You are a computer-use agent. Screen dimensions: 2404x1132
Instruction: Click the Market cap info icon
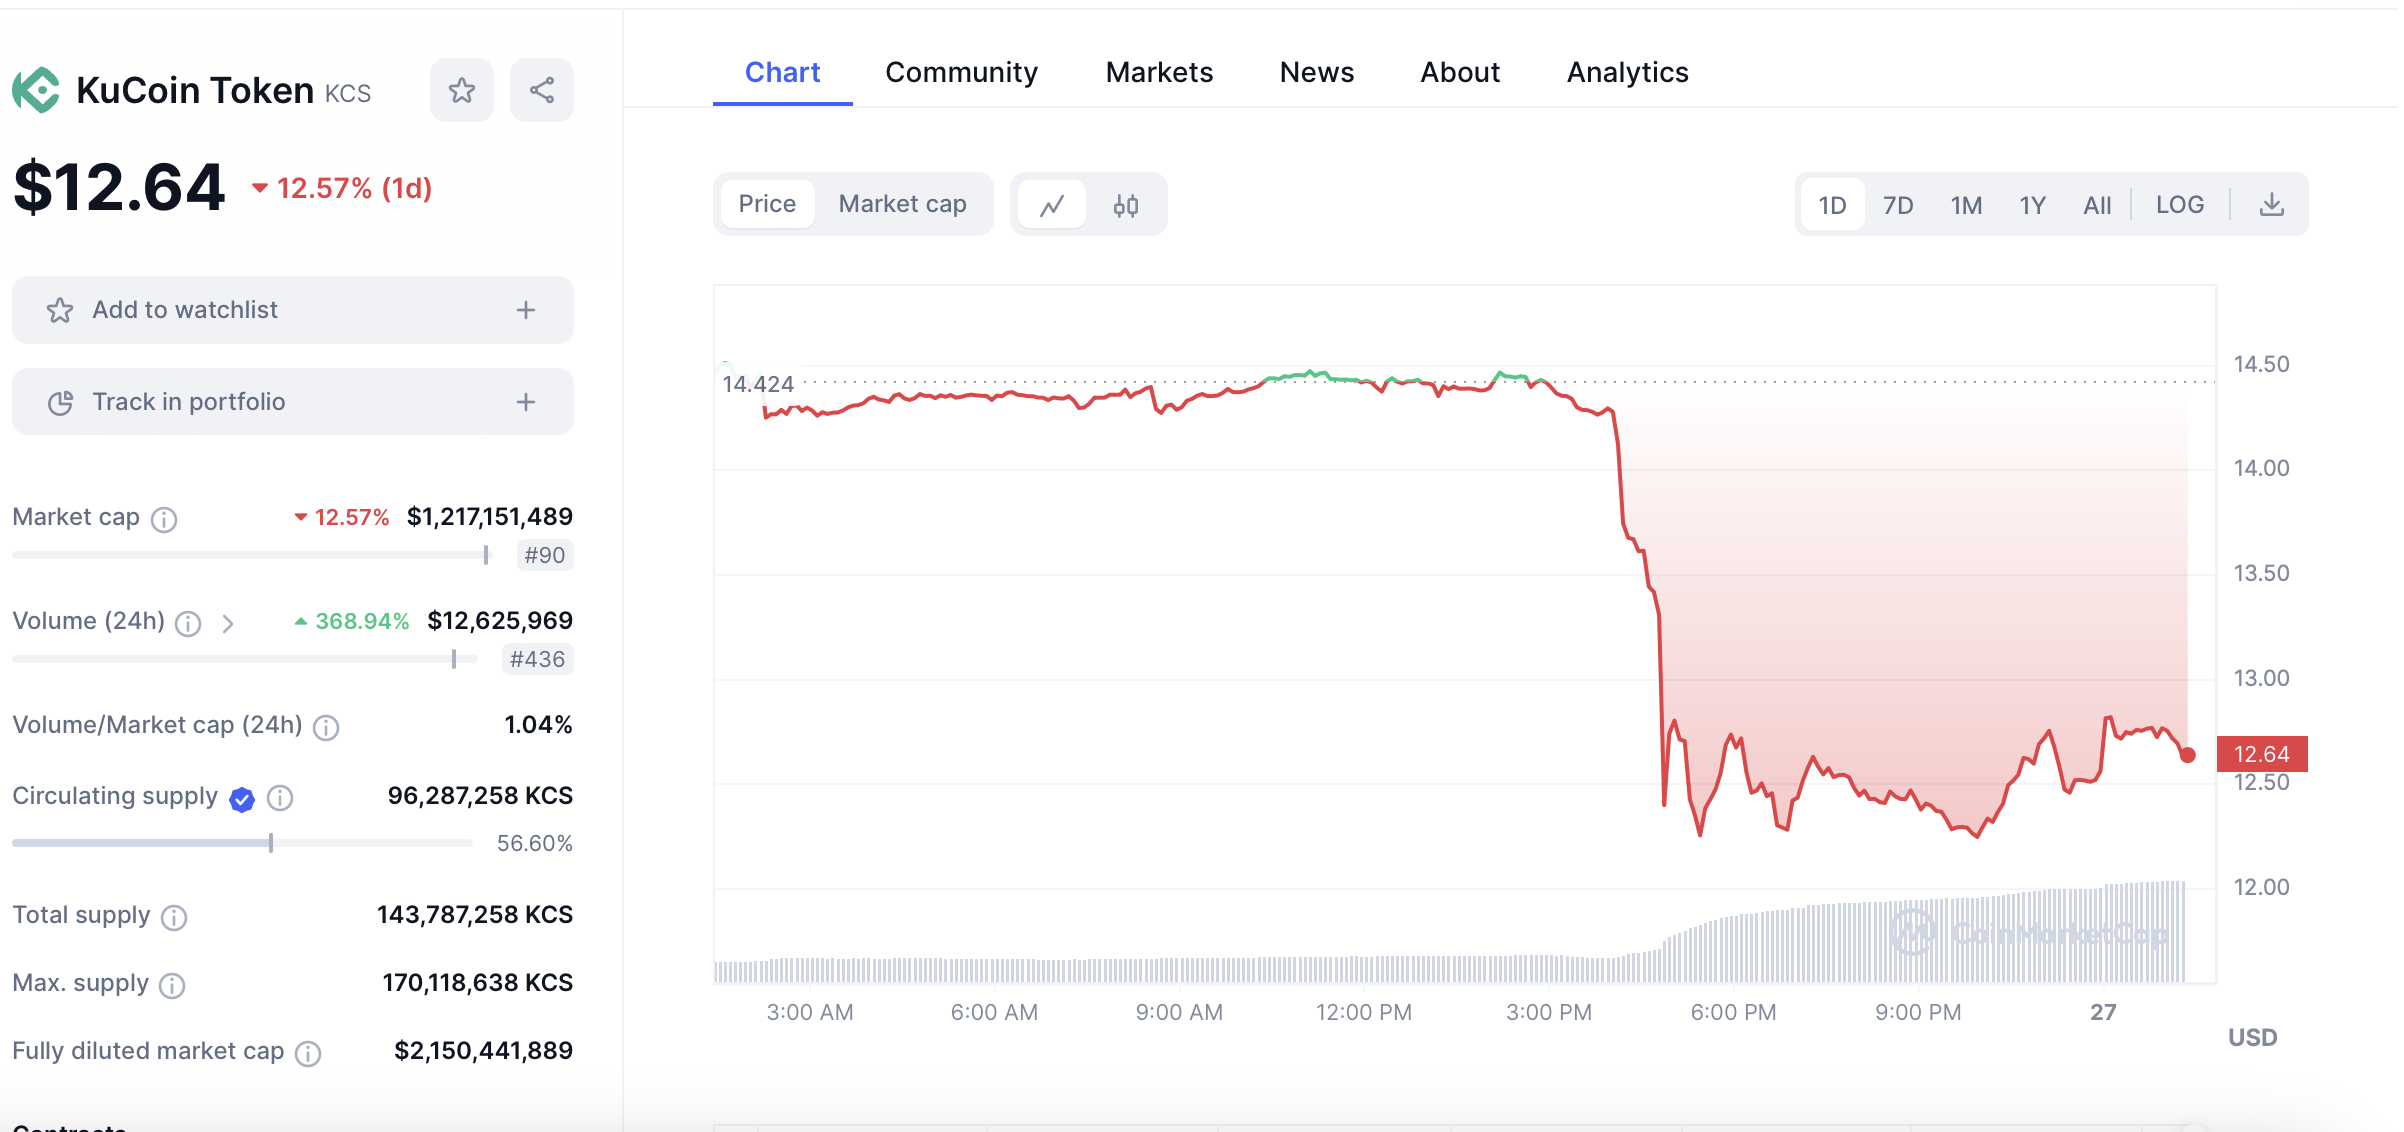164,519
